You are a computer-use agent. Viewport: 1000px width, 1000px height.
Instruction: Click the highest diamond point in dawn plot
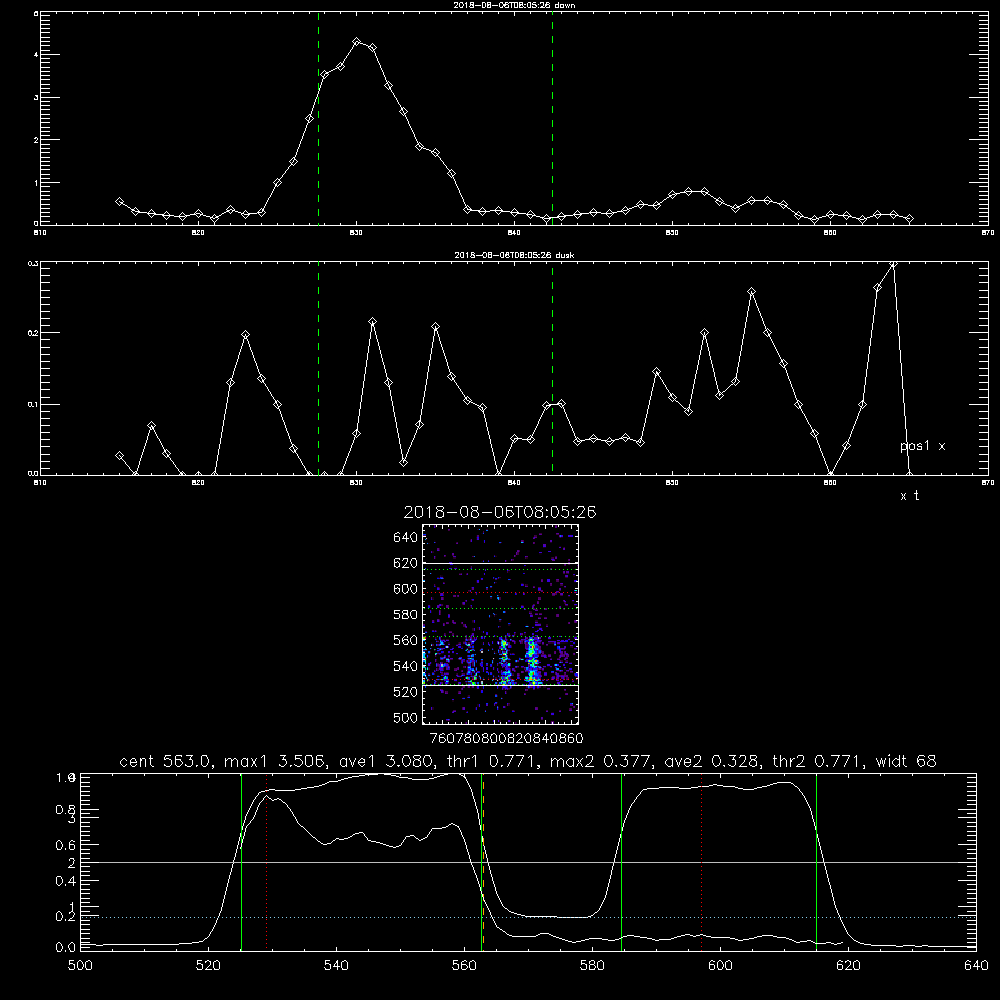(x=357, y=42)
